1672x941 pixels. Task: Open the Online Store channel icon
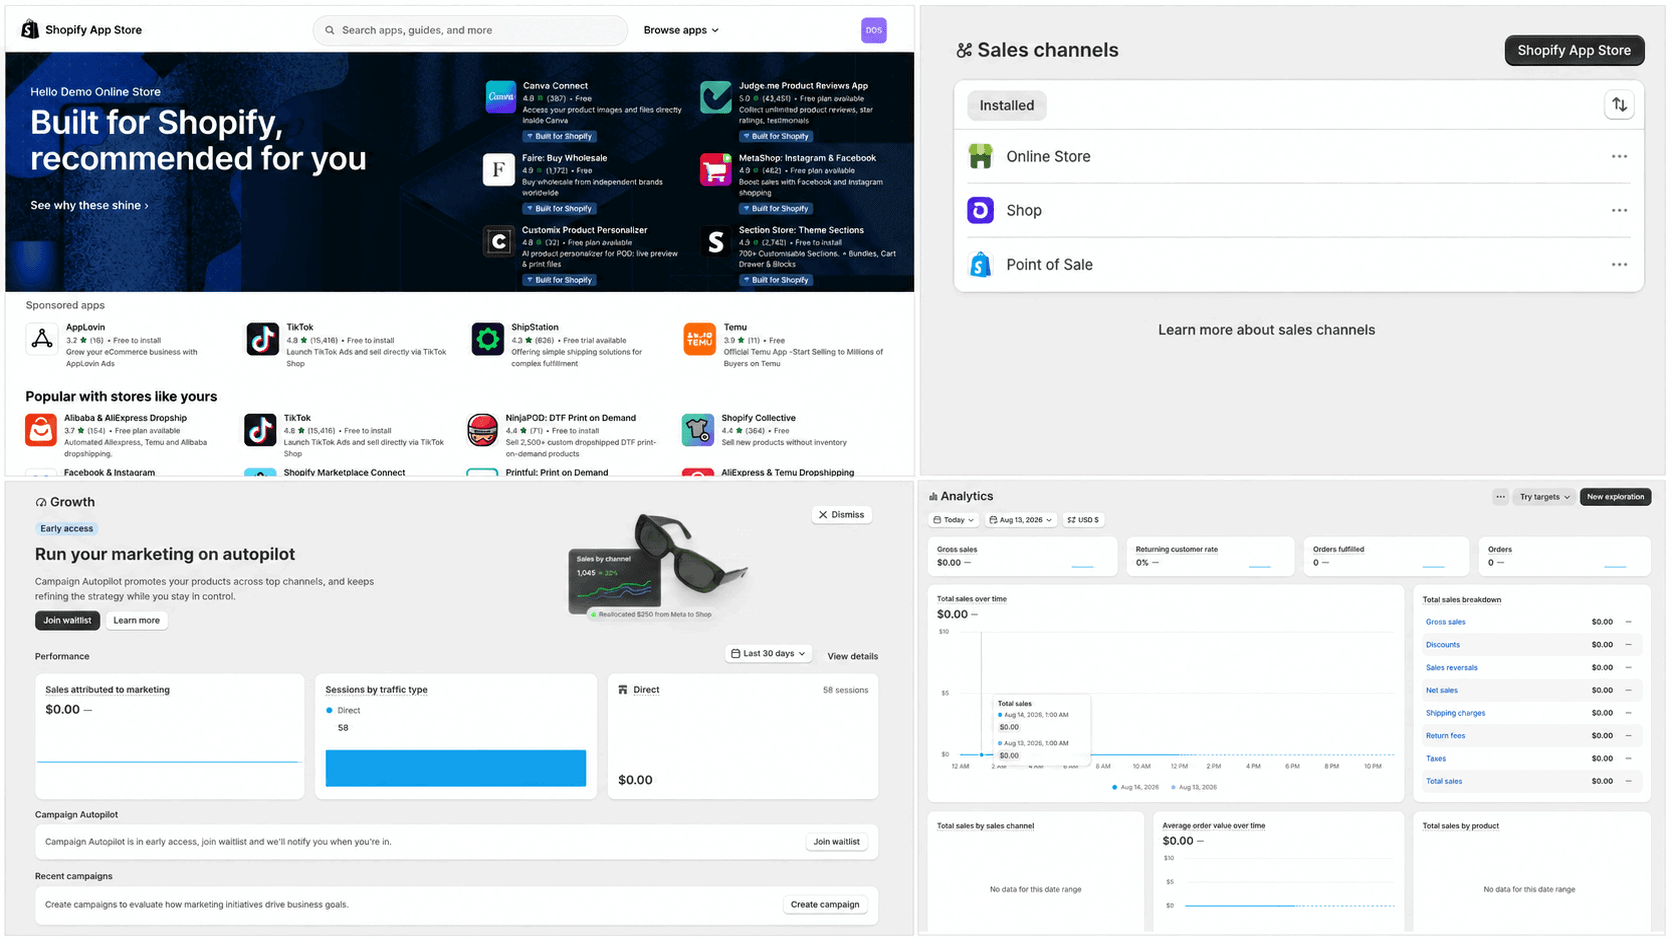point(981,156)
